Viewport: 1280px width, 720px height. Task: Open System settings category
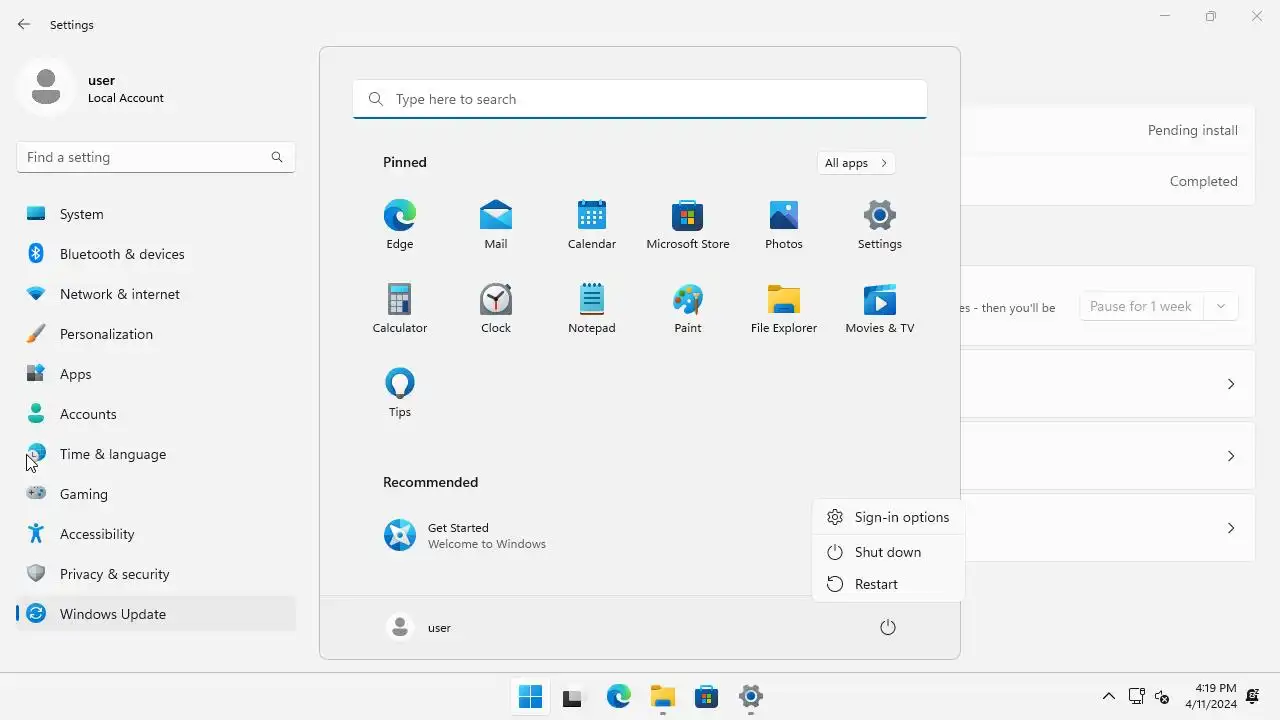point(156,214)
